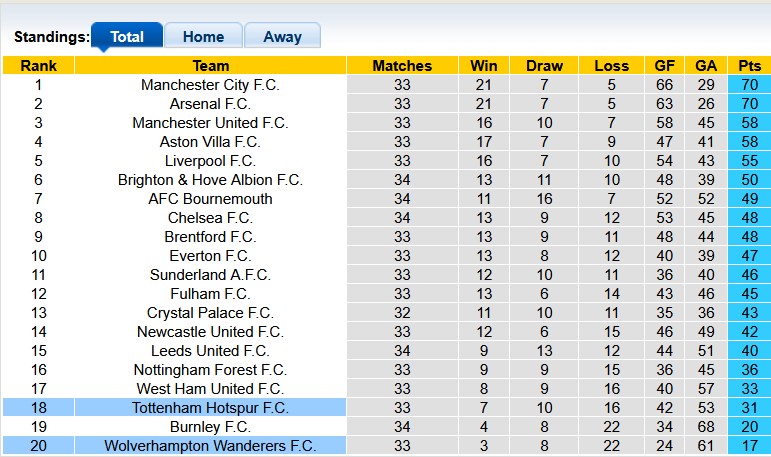Select the Tottenham Hotspur F.C. row
This screenshot has width=771, height=457.
point(210,408)
